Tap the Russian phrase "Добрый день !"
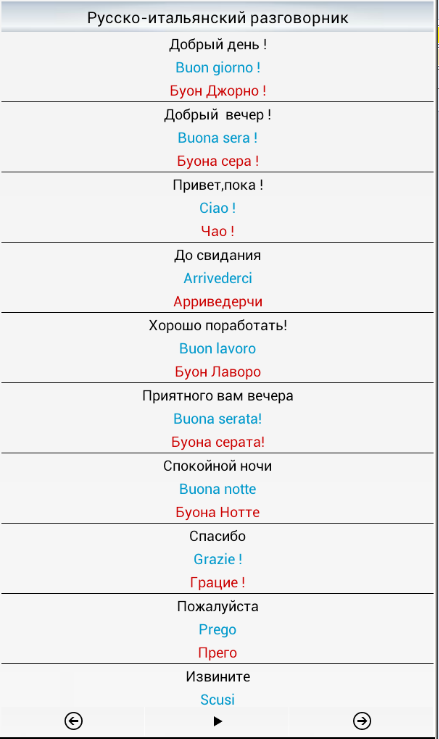The image size is (439, 739). pyautogui.click(x=217, y=45)
